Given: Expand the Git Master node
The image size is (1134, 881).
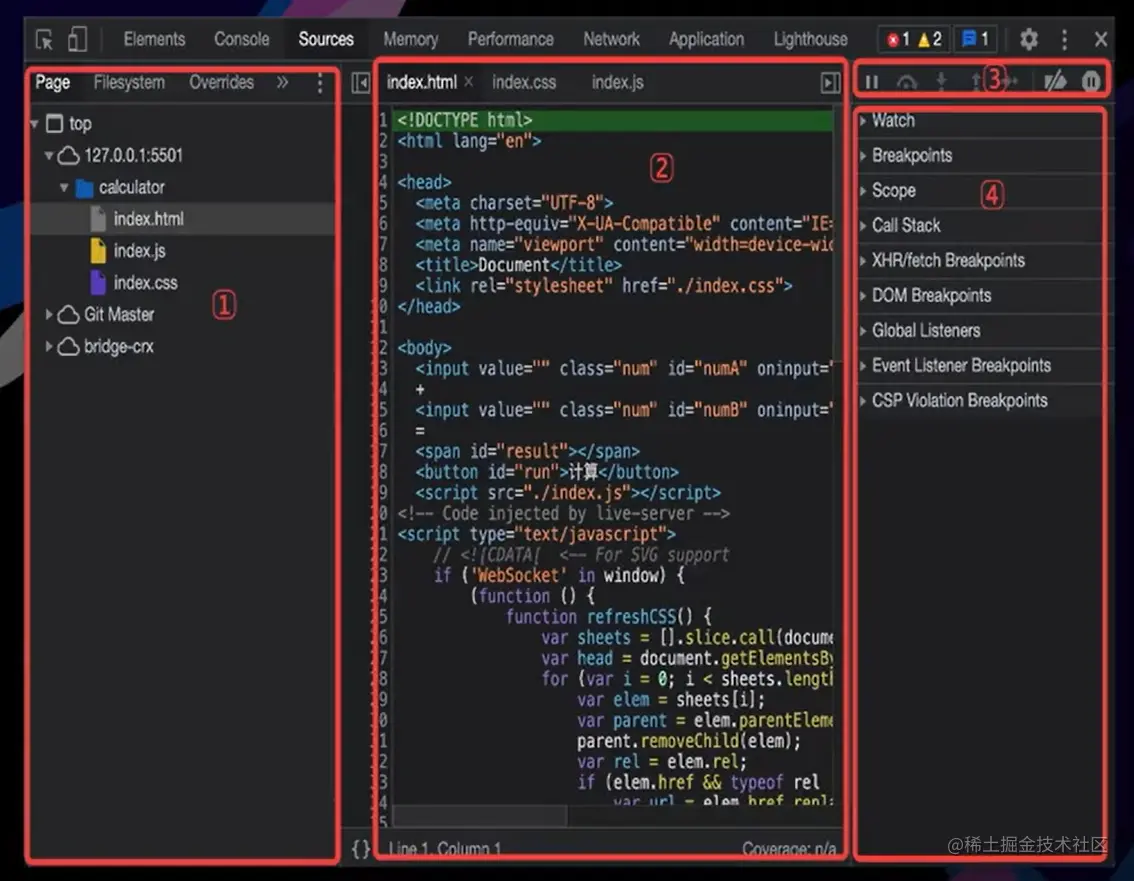Looking at the screenshot, I should [x=48, y=315].
